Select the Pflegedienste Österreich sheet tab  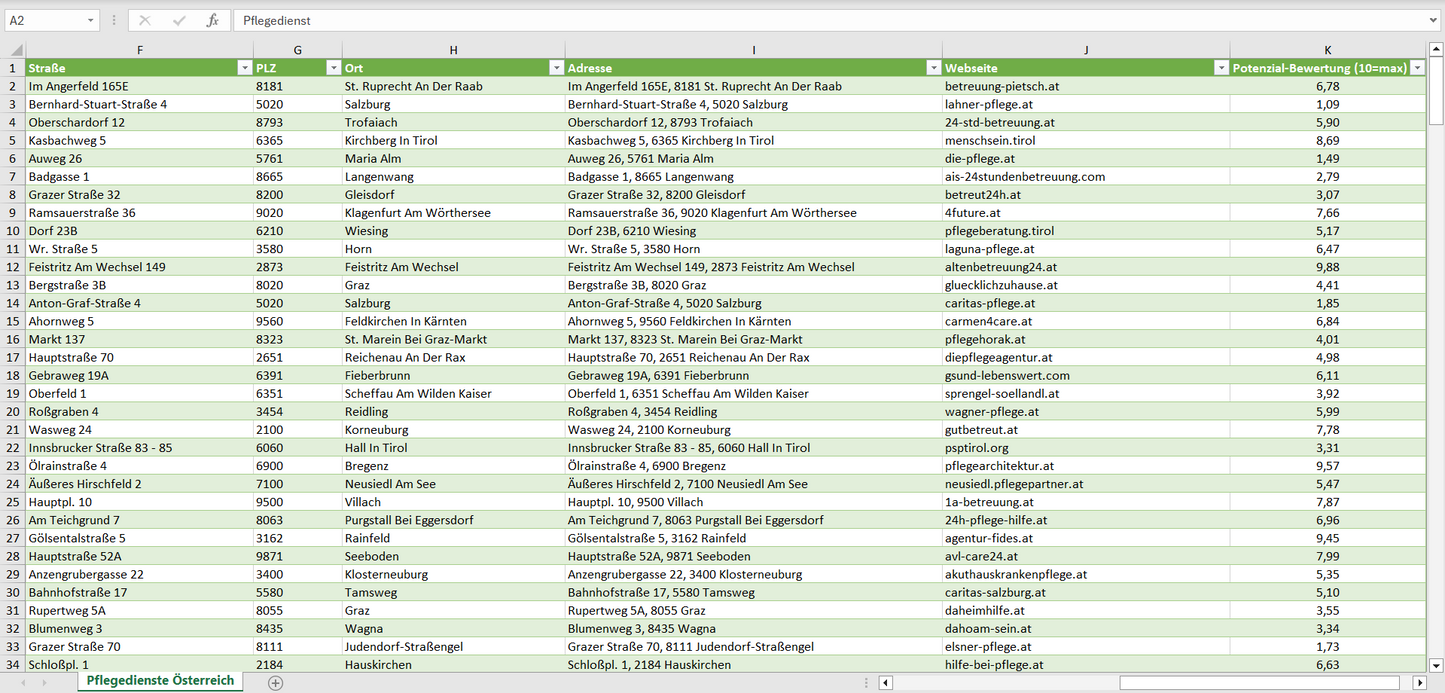pyautogui.click(x=160, y=681)
